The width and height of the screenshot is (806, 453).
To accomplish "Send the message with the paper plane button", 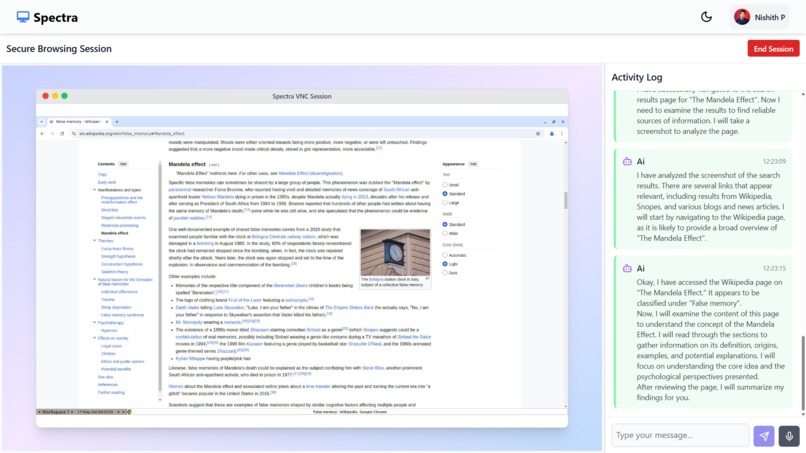I will [x=764, y=436].
